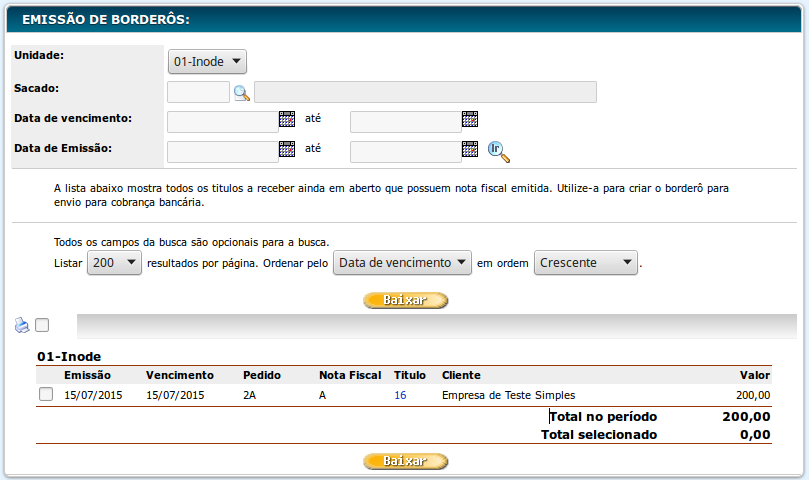Focus the start Data de vencimento field
Image resolution: width=809 pixels, height=480 pixels.
222,122
